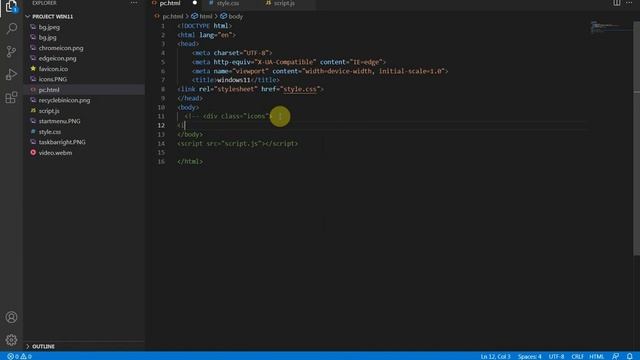Switch to the style.css tab
Screen dimensions: 640x360
click(228, 3)
